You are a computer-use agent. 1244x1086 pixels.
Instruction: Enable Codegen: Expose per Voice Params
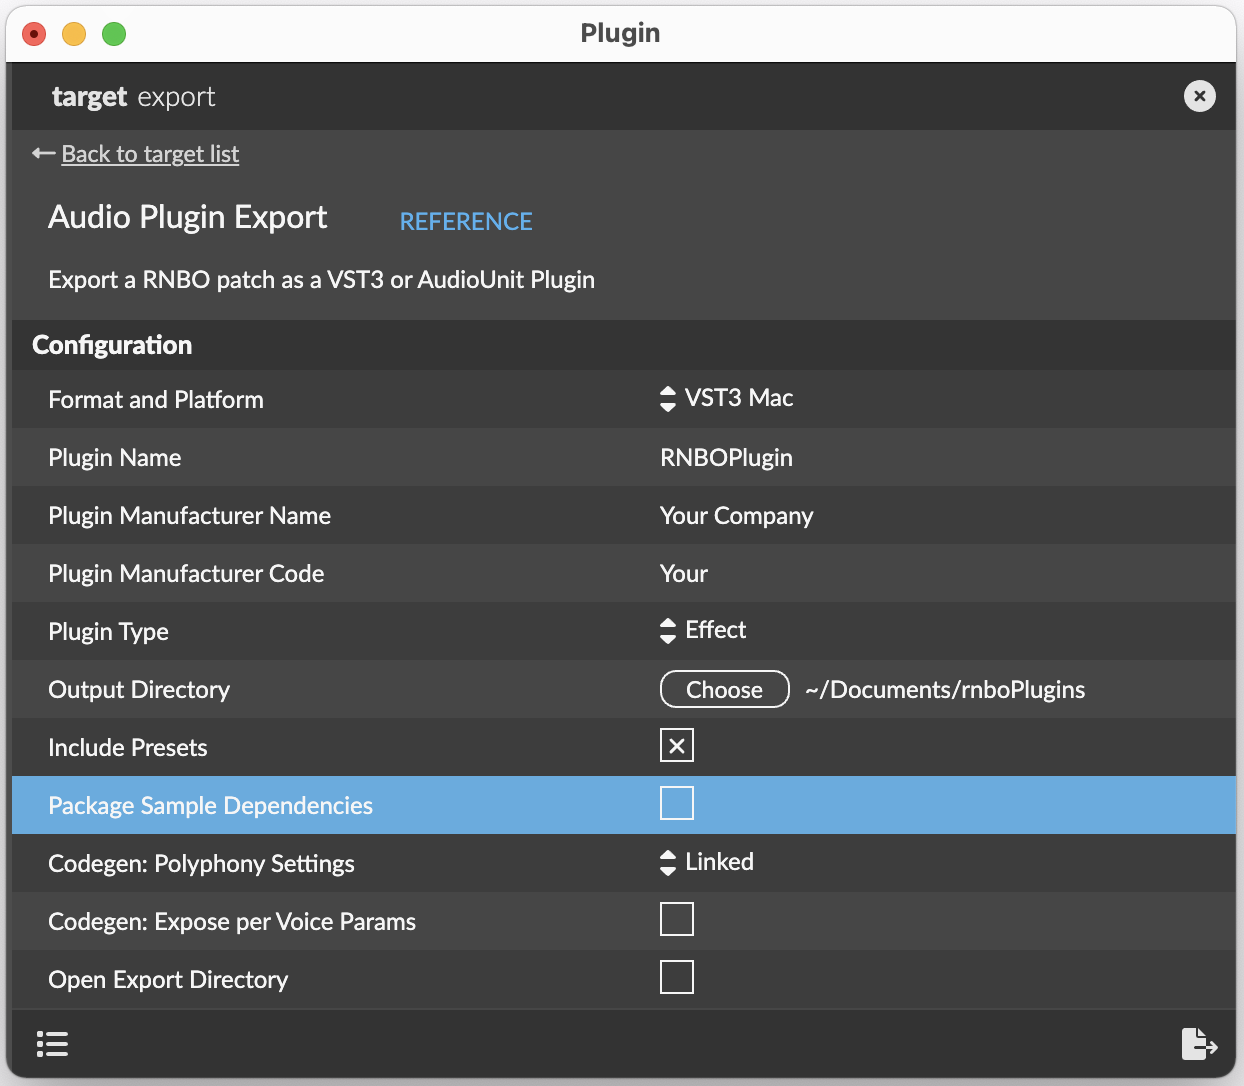tap(677, 919)
